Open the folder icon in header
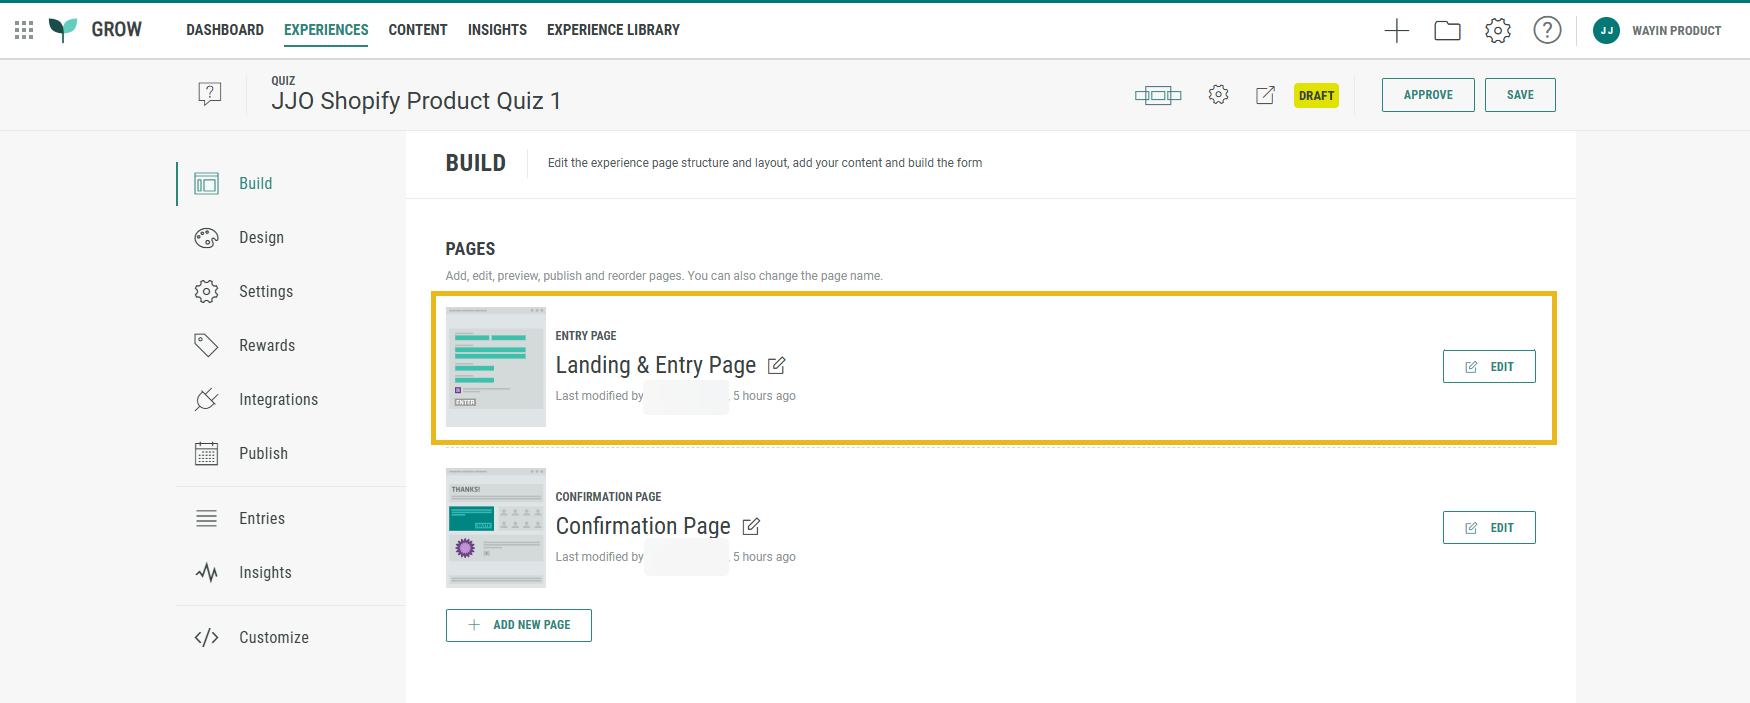The image size is (1750, 703). (1447, 31)
